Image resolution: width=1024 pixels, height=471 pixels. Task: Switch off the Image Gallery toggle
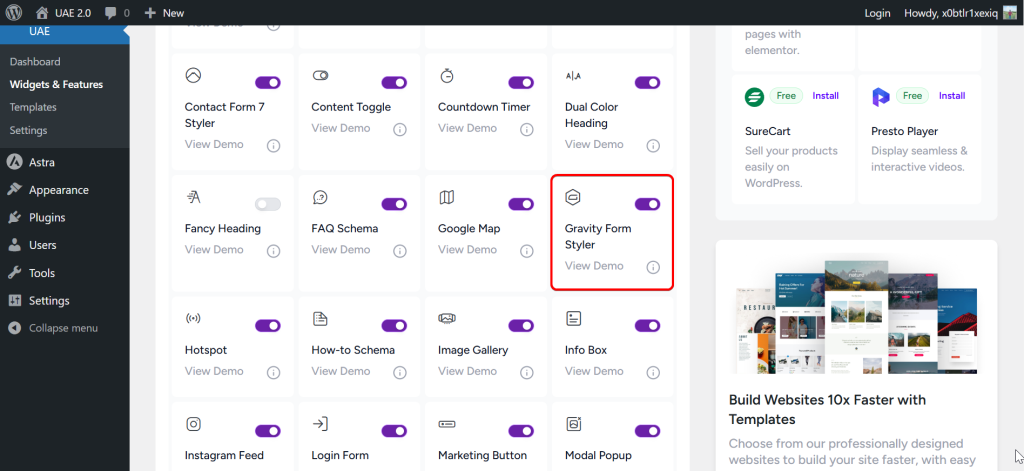521,326
